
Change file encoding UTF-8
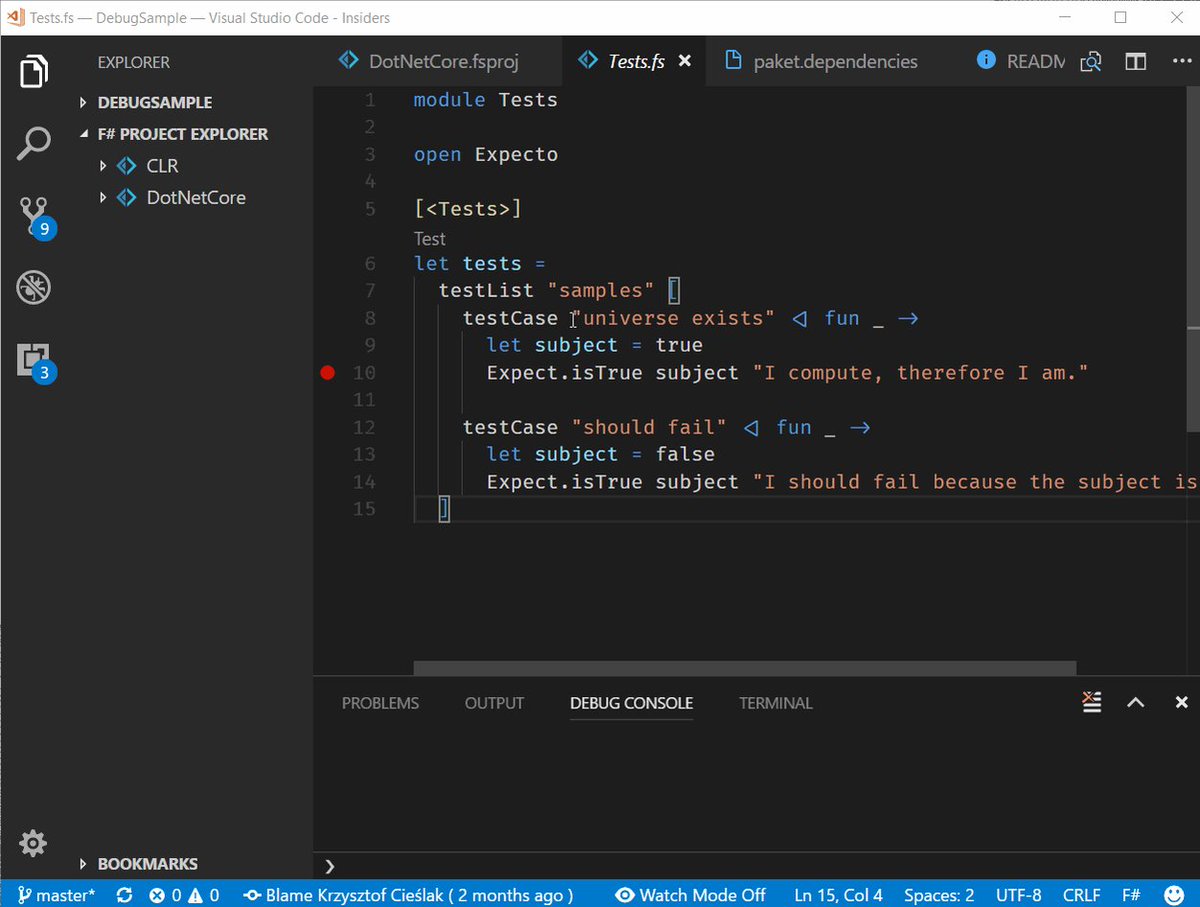click(1018, 895)
